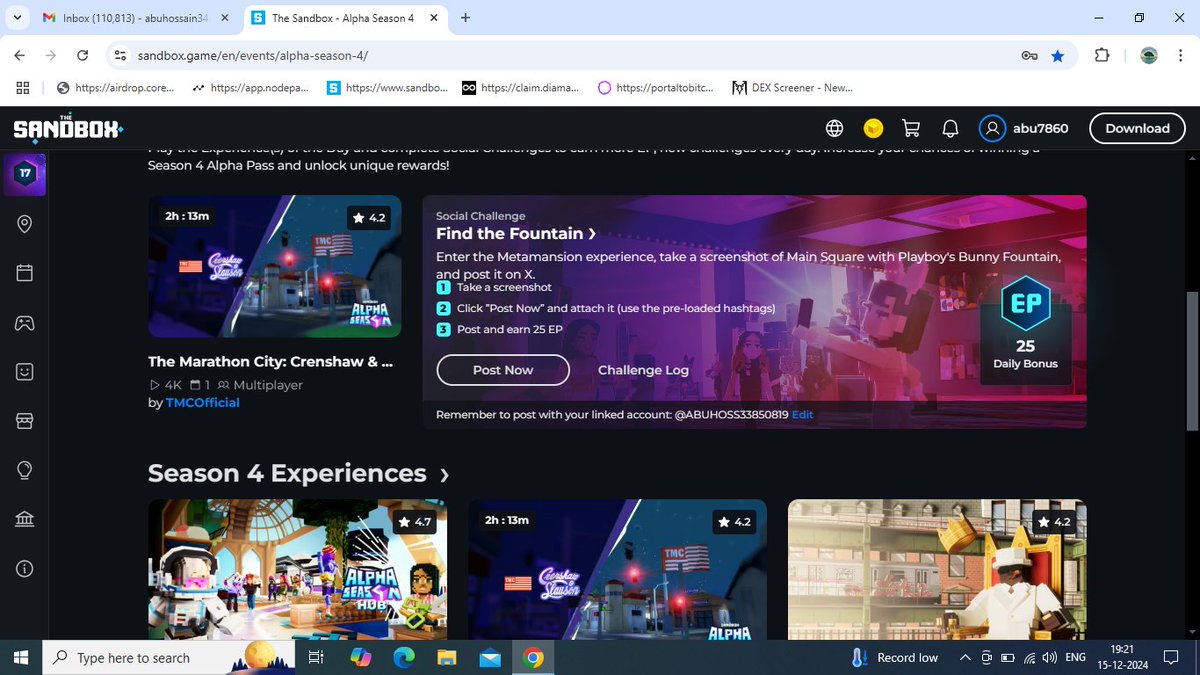Open the language globe selector
The height and width of the screenshot is (675, 1200).
point(834,128)
